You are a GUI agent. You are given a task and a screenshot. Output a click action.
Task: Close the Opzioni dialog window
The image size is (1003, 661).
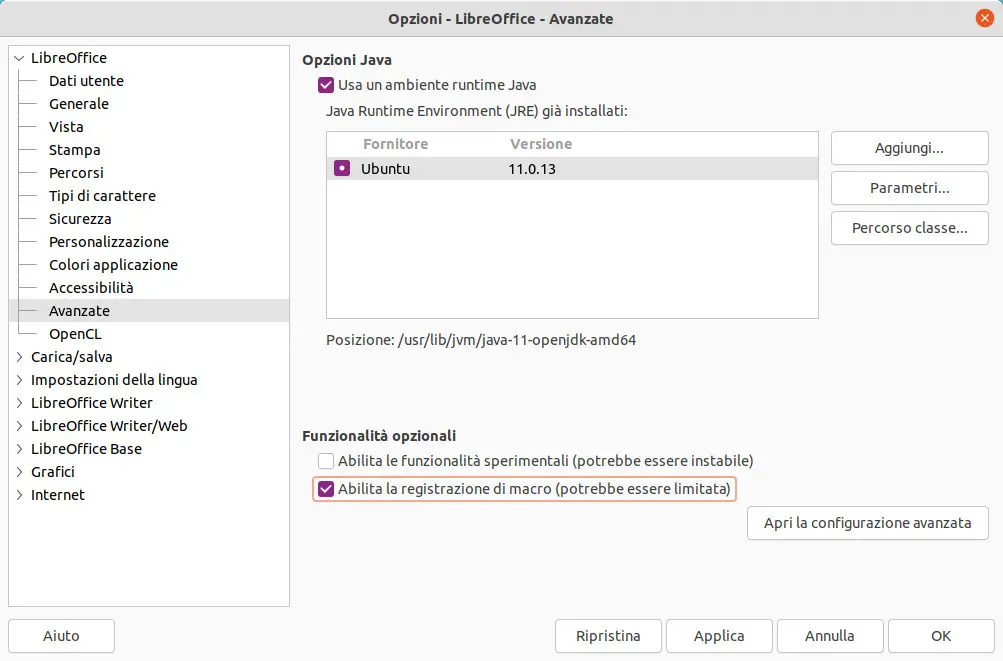pyautogui.click(x=984, y=18)
